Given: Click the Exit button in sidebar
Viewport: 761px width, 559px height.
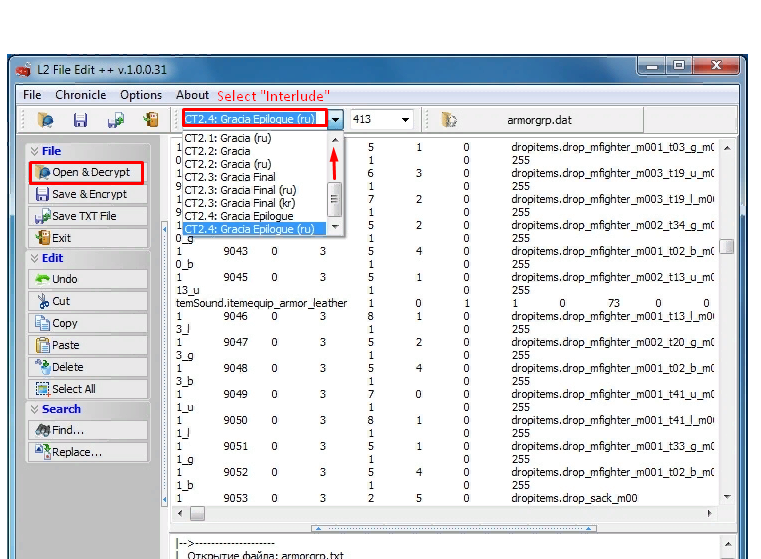Looking at the screenshot, I should (88, 238).
